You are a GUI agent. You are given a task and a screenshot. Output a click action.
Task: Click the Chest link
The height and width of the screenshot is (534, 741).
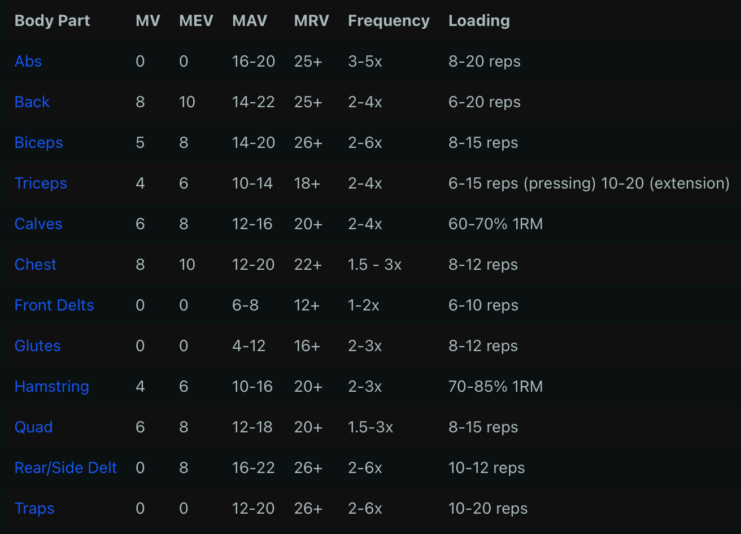(35, 265)
